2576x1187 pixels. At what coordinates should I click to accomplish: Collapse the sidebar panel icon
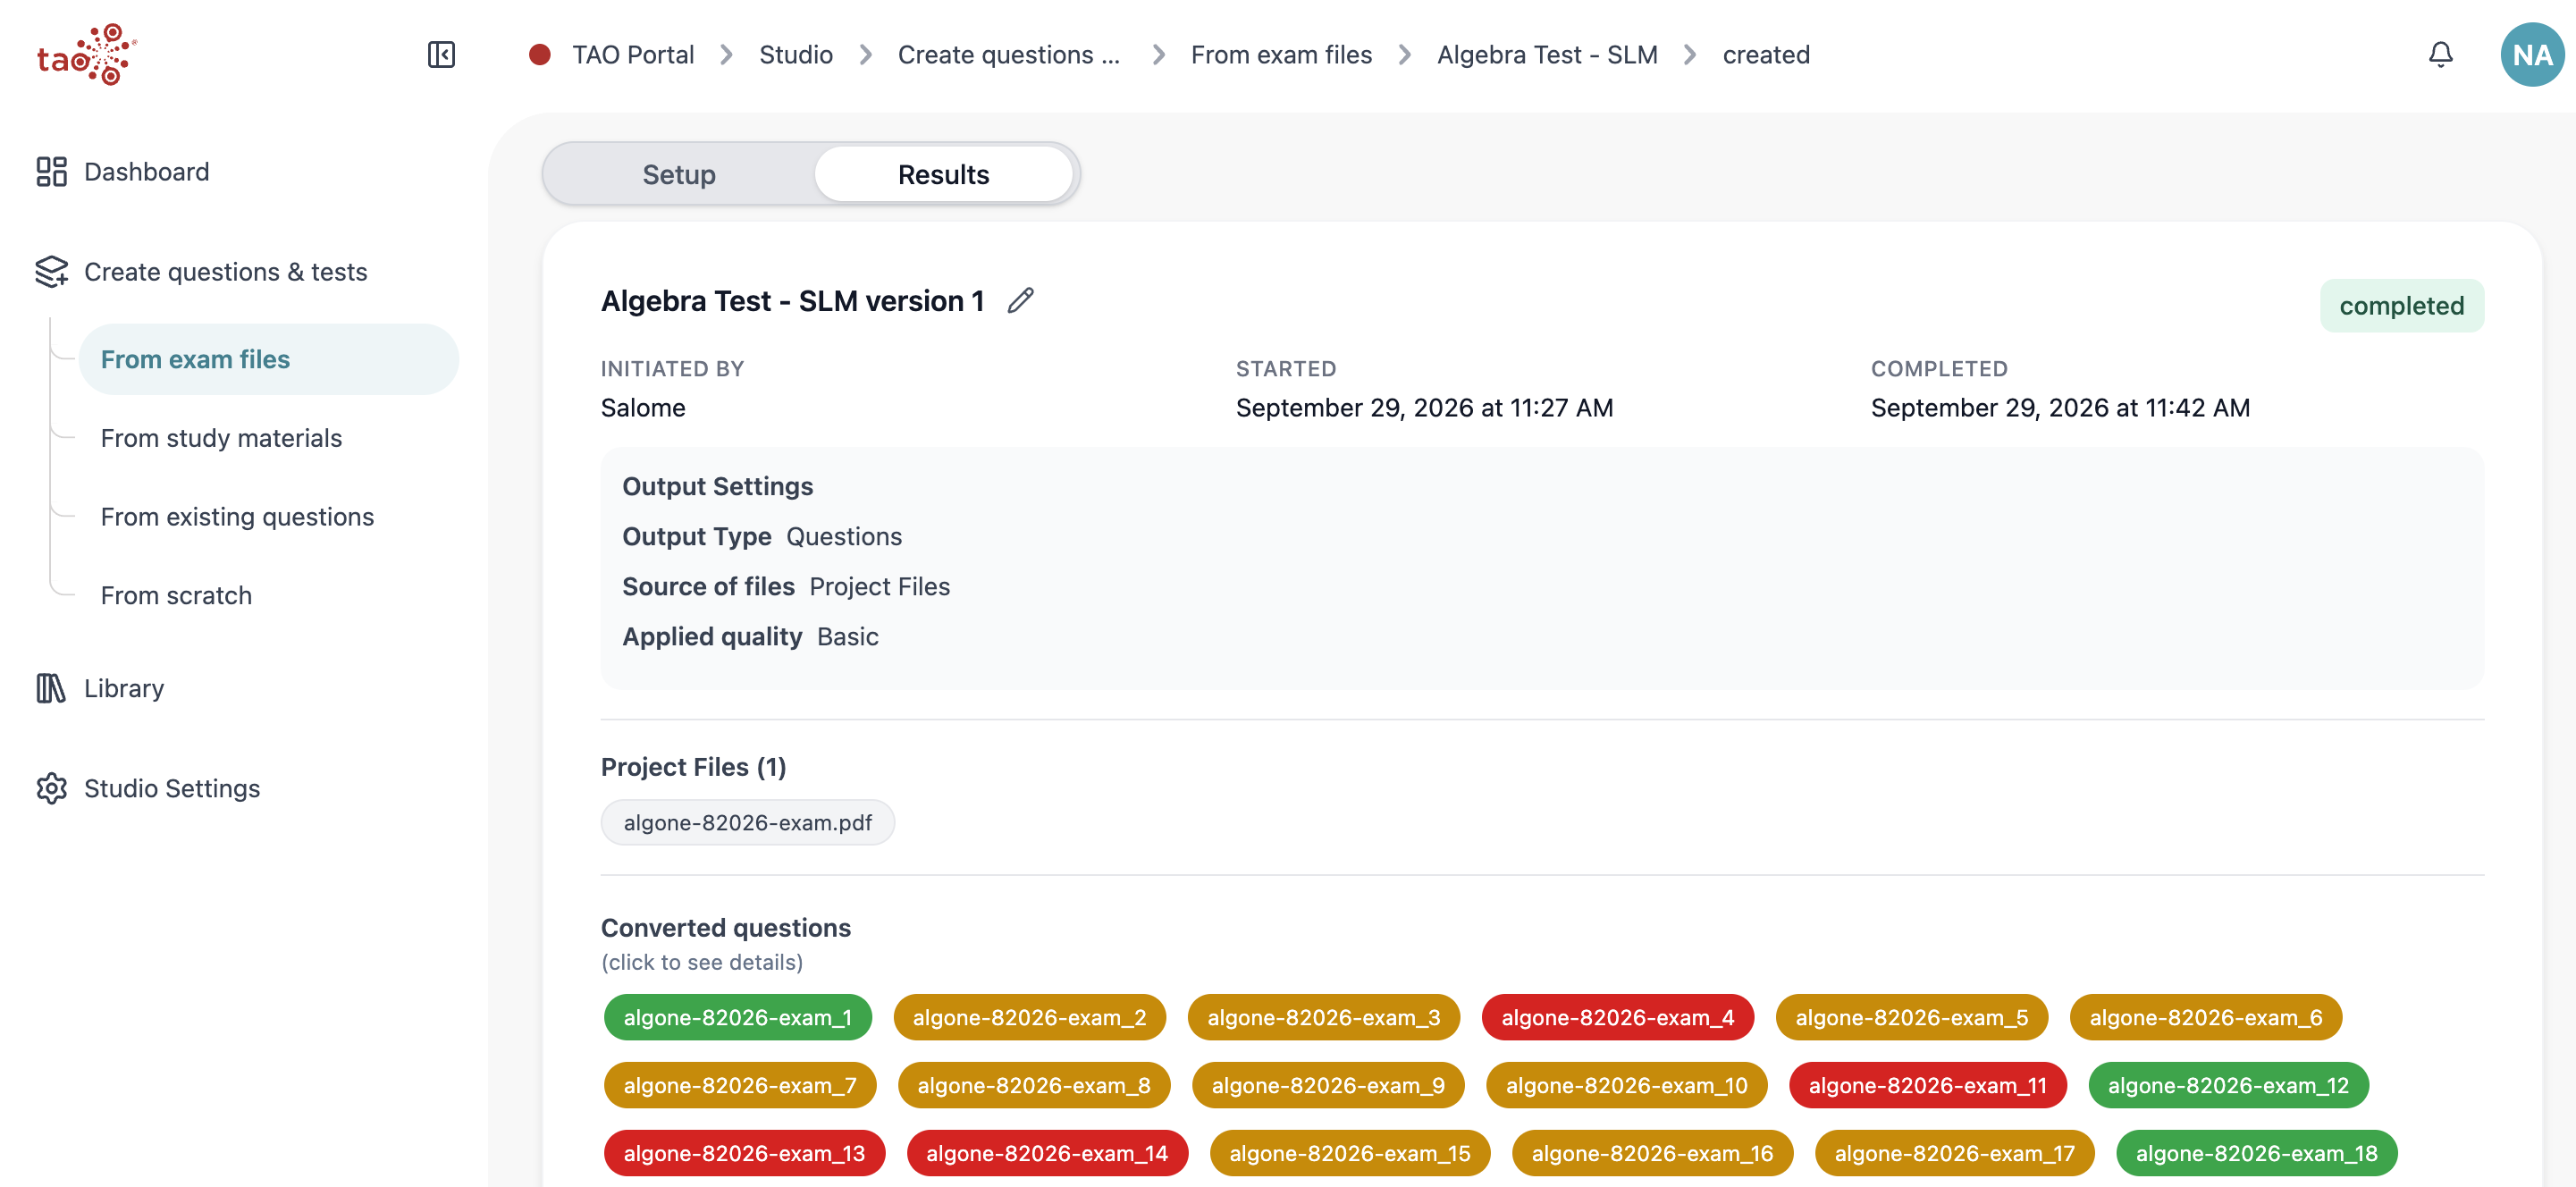441,55
